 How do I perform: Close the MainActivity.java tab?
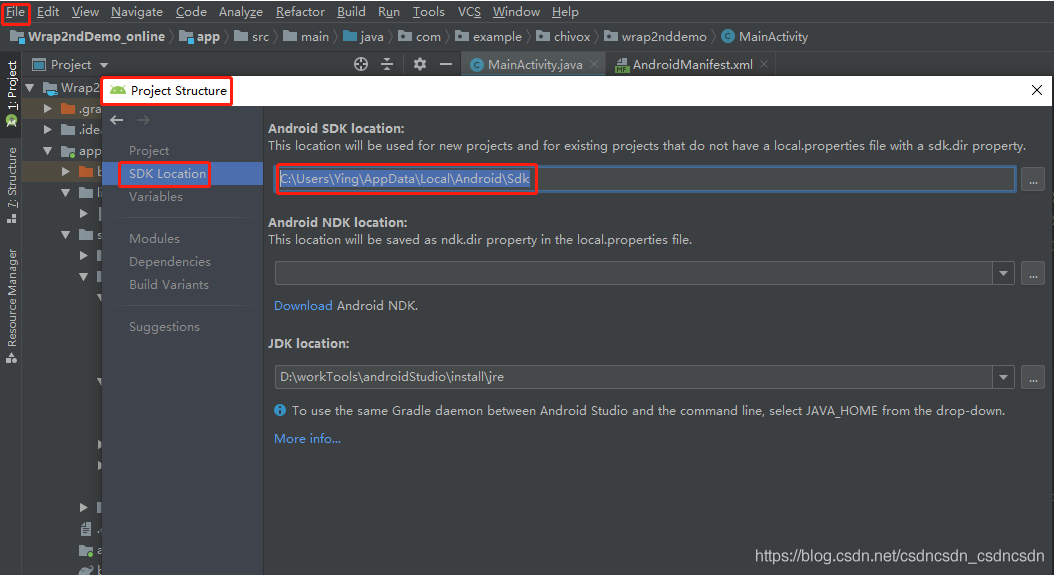(x=594, y=65)
